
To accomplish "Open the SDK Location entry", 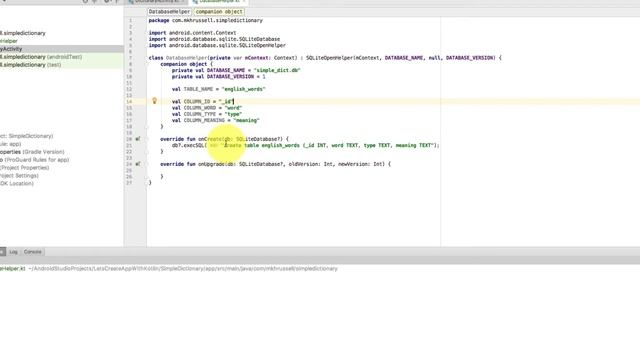I will pos(17,183).
